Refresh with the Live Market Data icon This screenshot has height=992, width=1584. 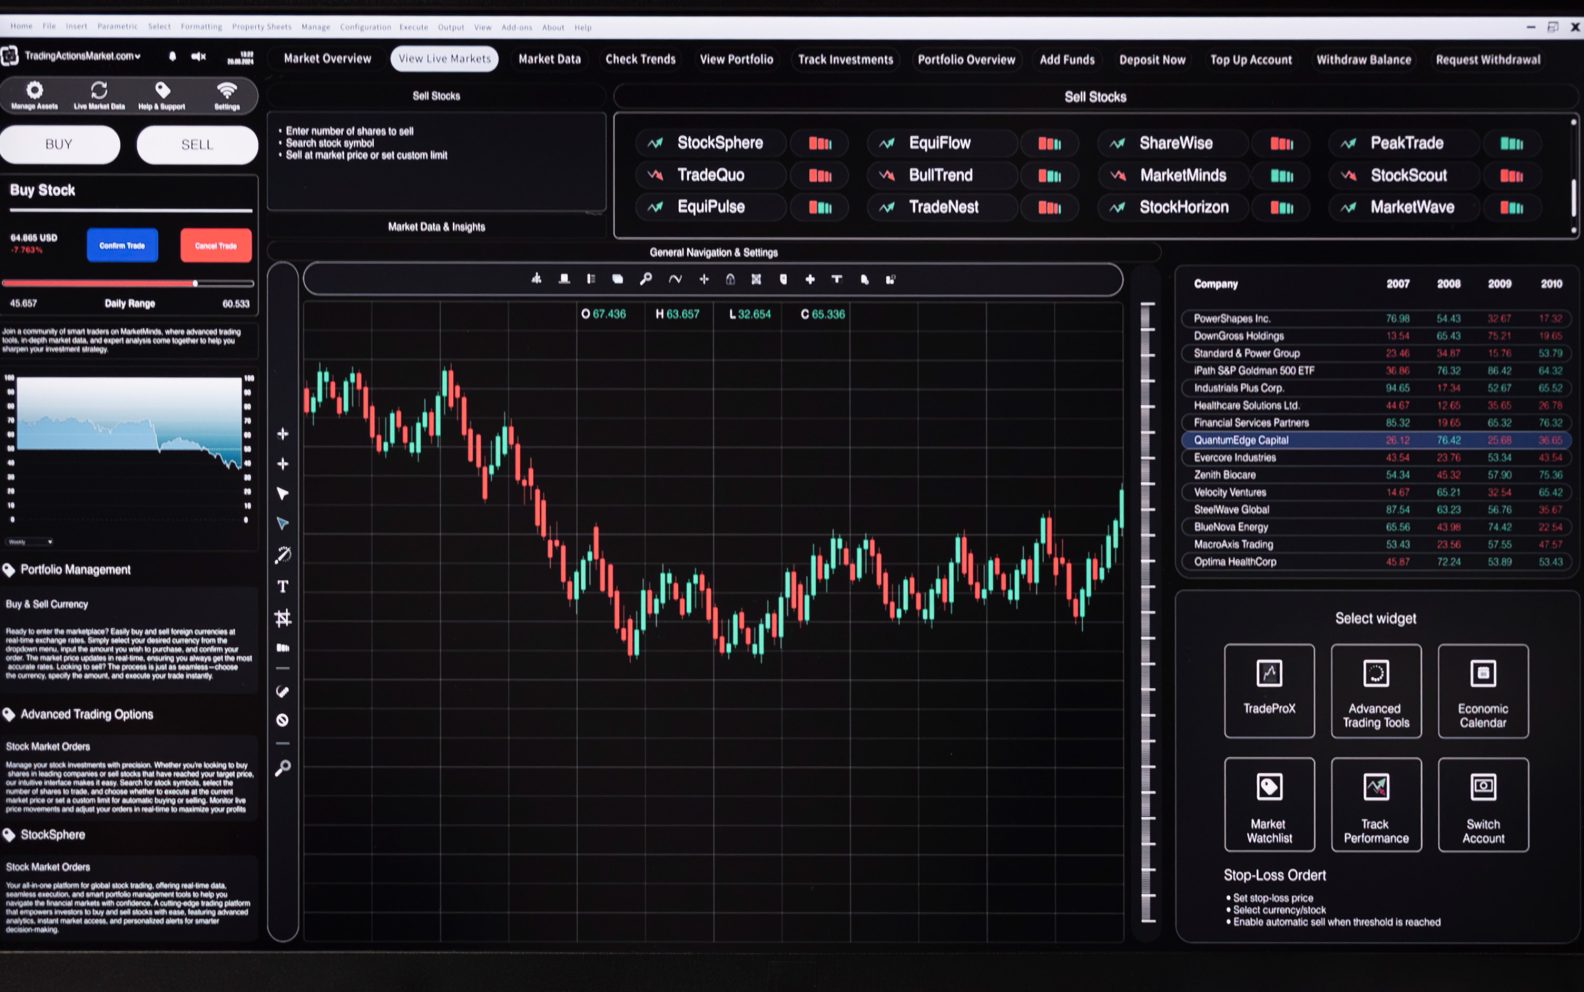click(99, 91)
